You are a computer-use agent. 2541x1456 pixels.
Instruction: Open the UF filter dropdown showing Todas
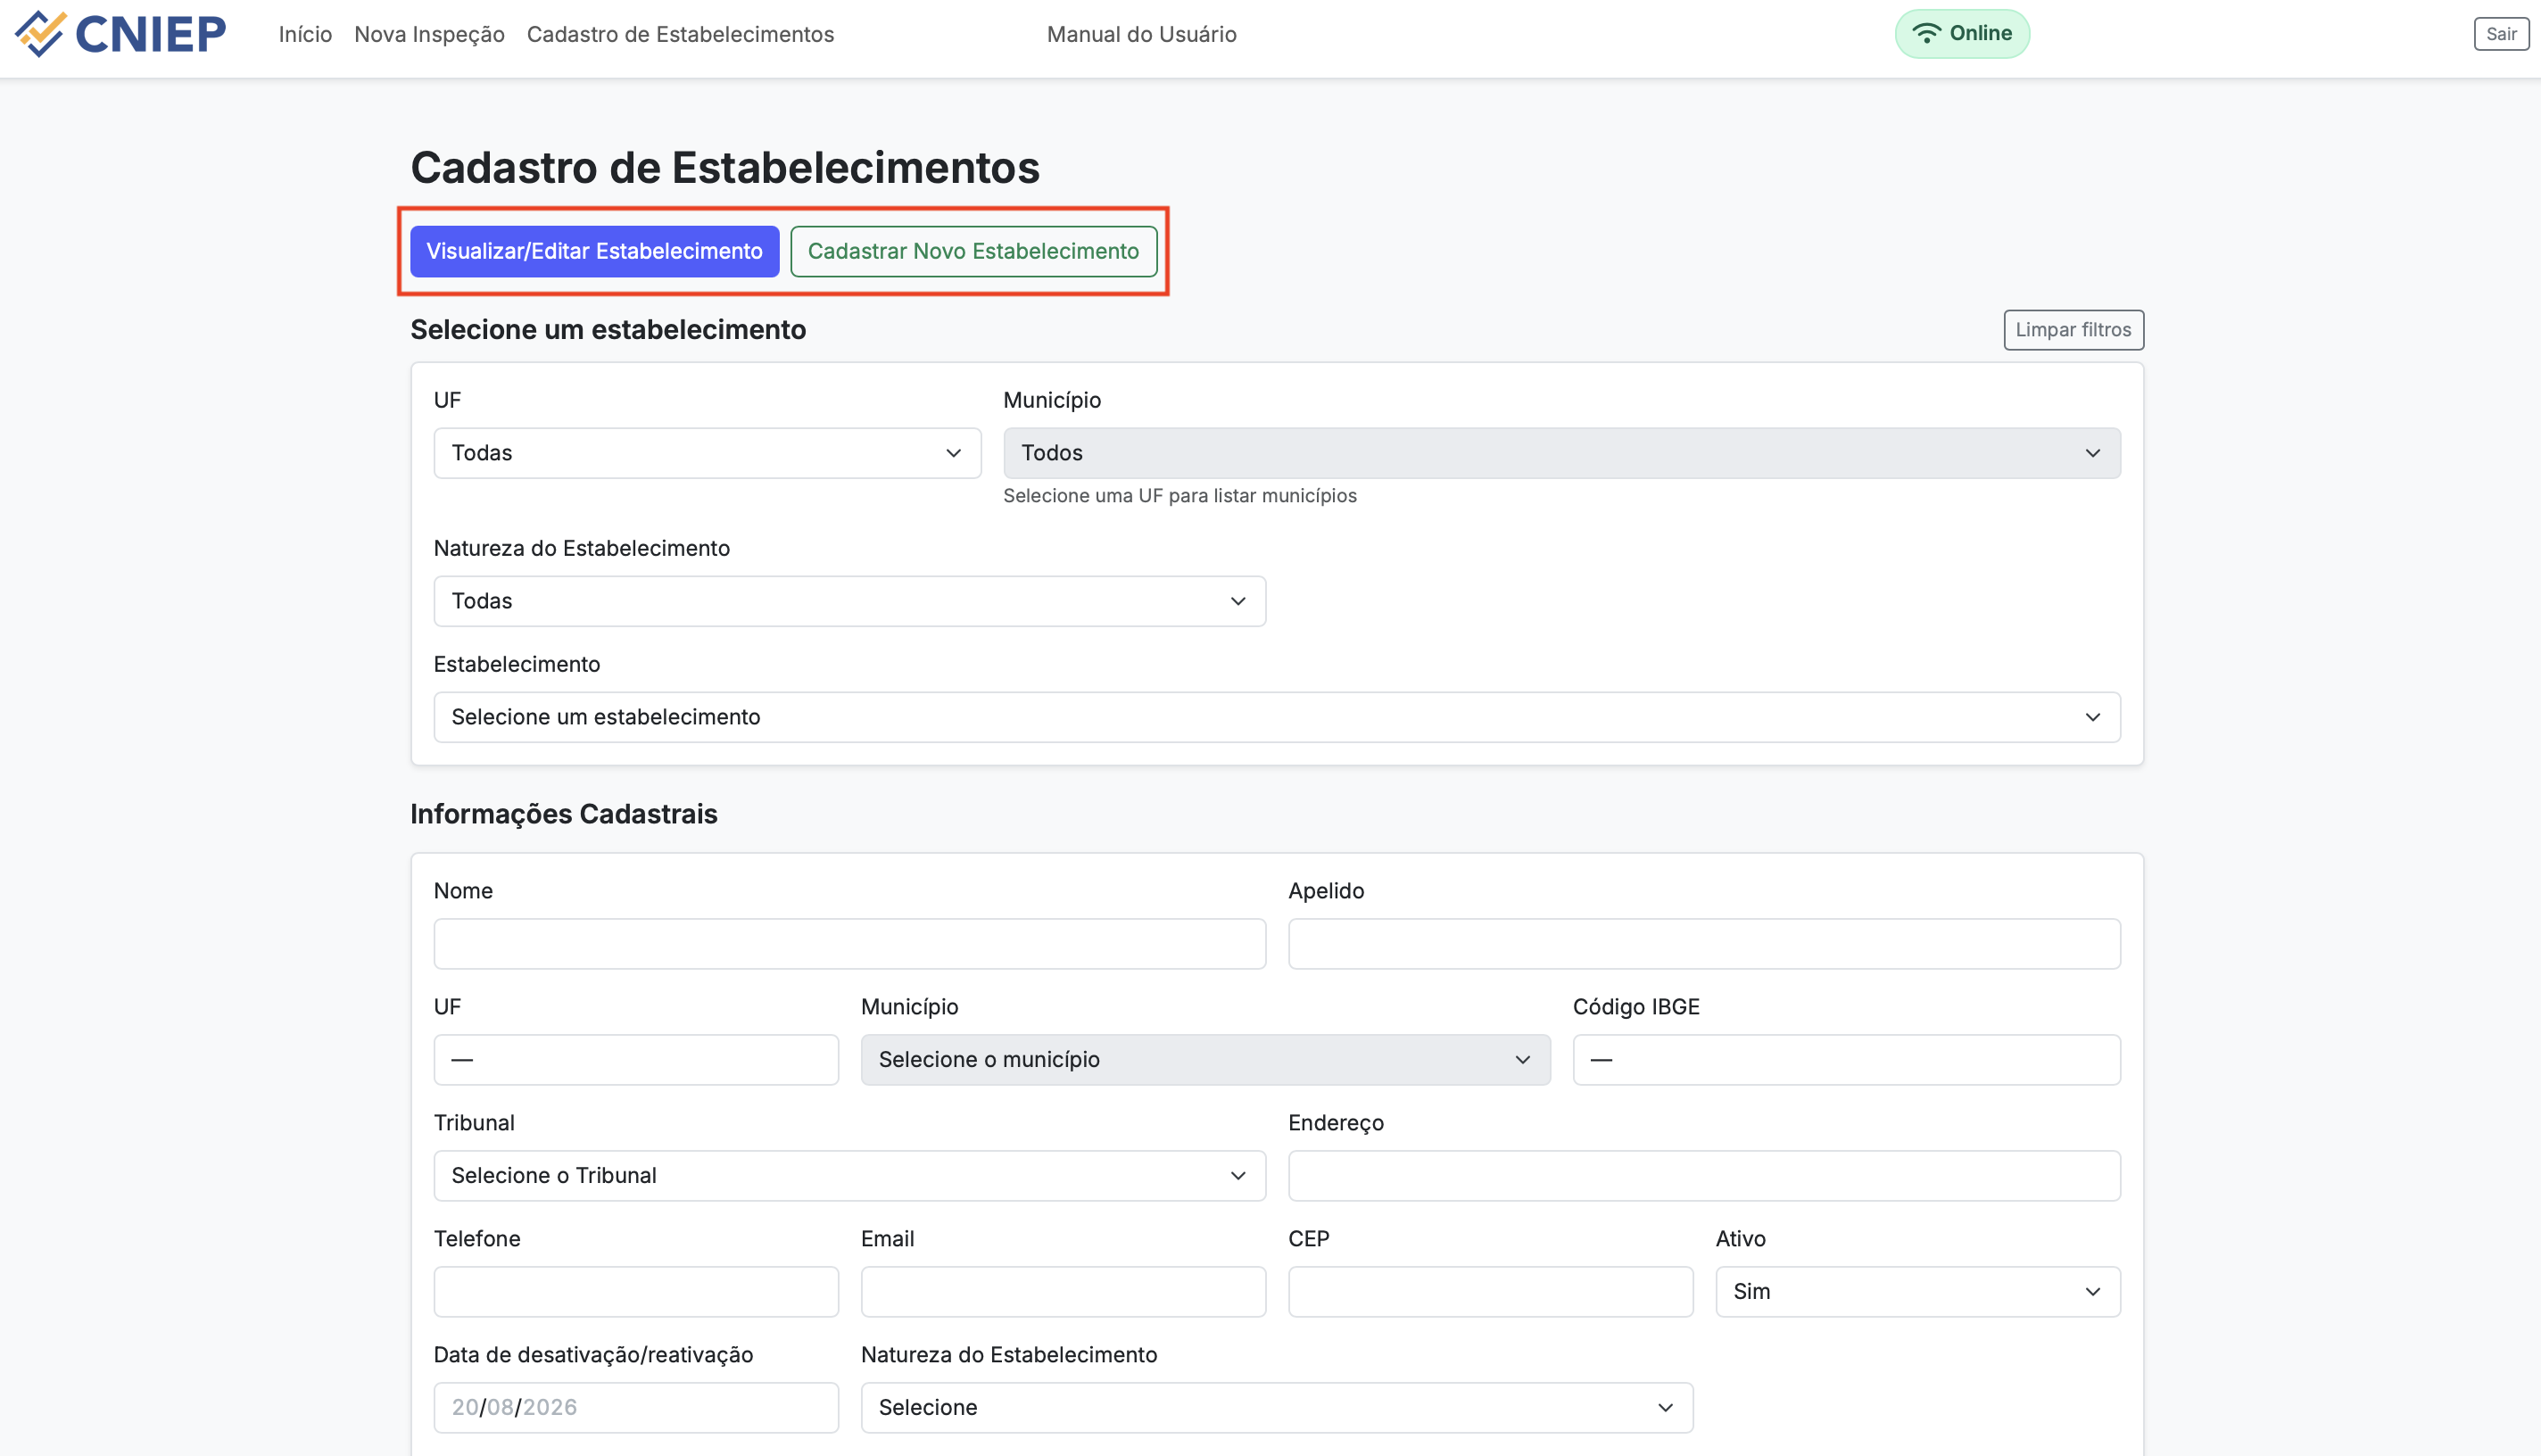click(x=707, y=453)
